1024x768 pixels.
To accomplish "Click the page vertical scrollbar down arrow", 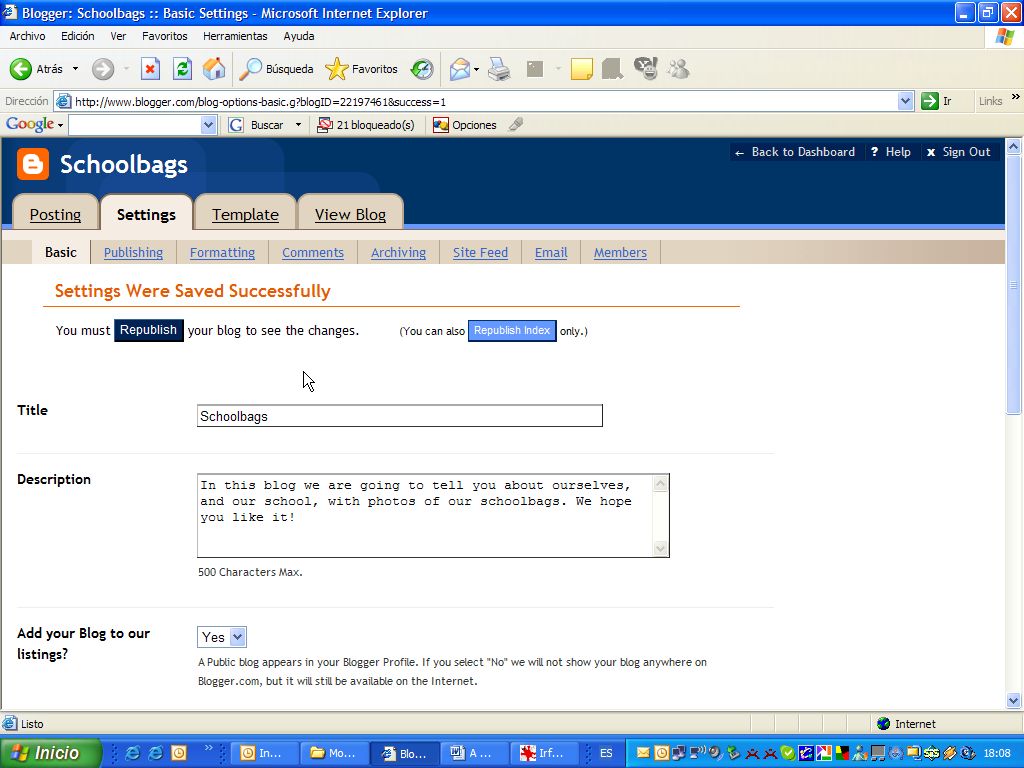I will point(1014,701).
